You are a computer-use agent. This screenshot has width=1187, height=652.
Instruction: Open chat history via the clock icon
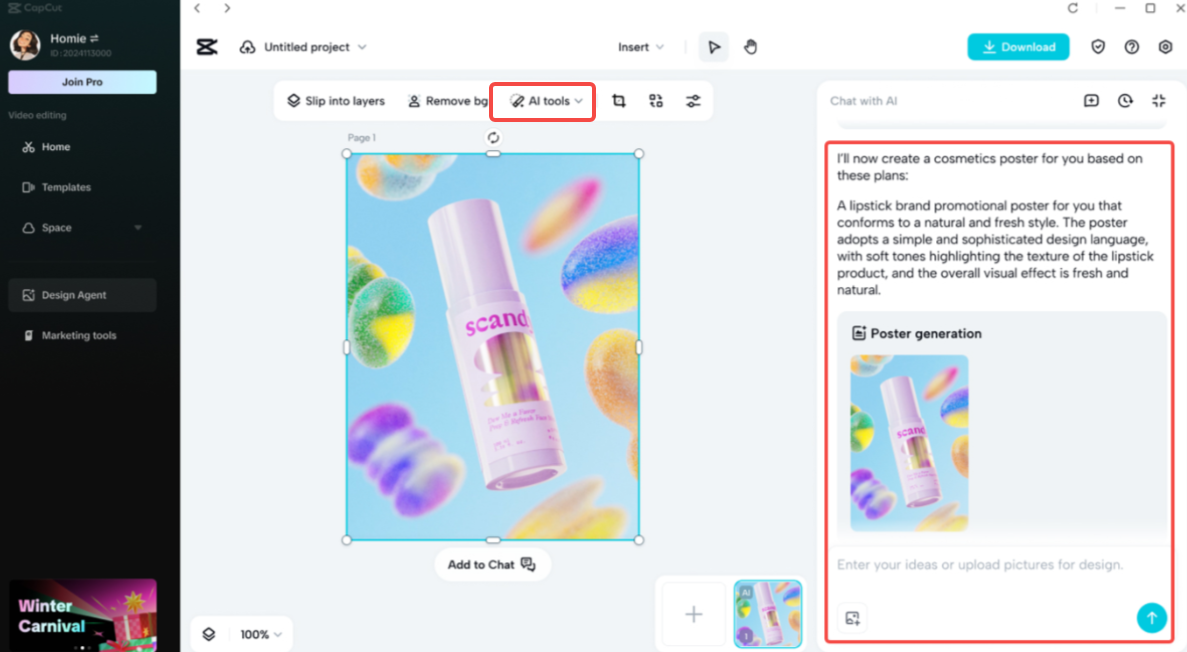pos(1125,100)
